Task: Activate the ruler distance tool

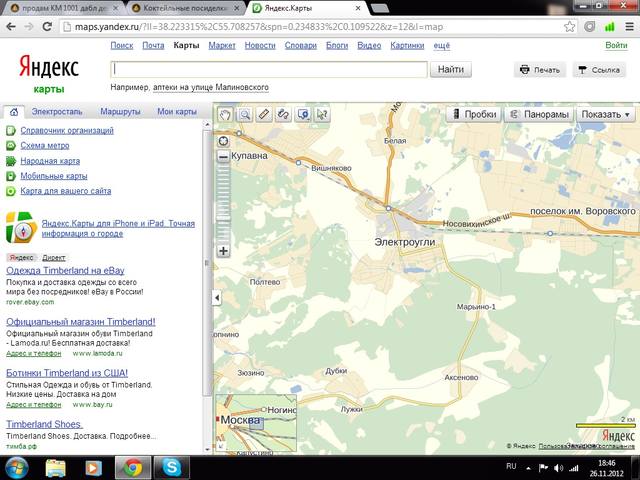Action: click(x=264, y=115)
